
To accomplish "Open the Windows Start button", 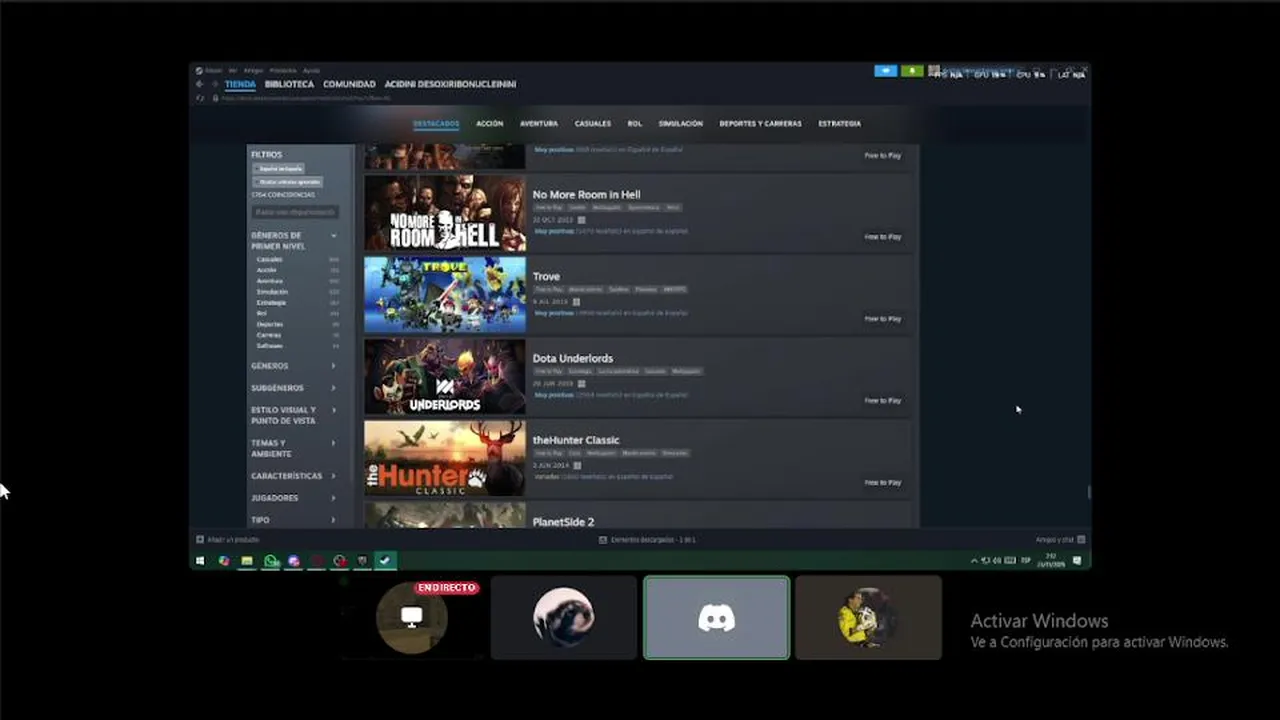I will click(x=200, y=561).
